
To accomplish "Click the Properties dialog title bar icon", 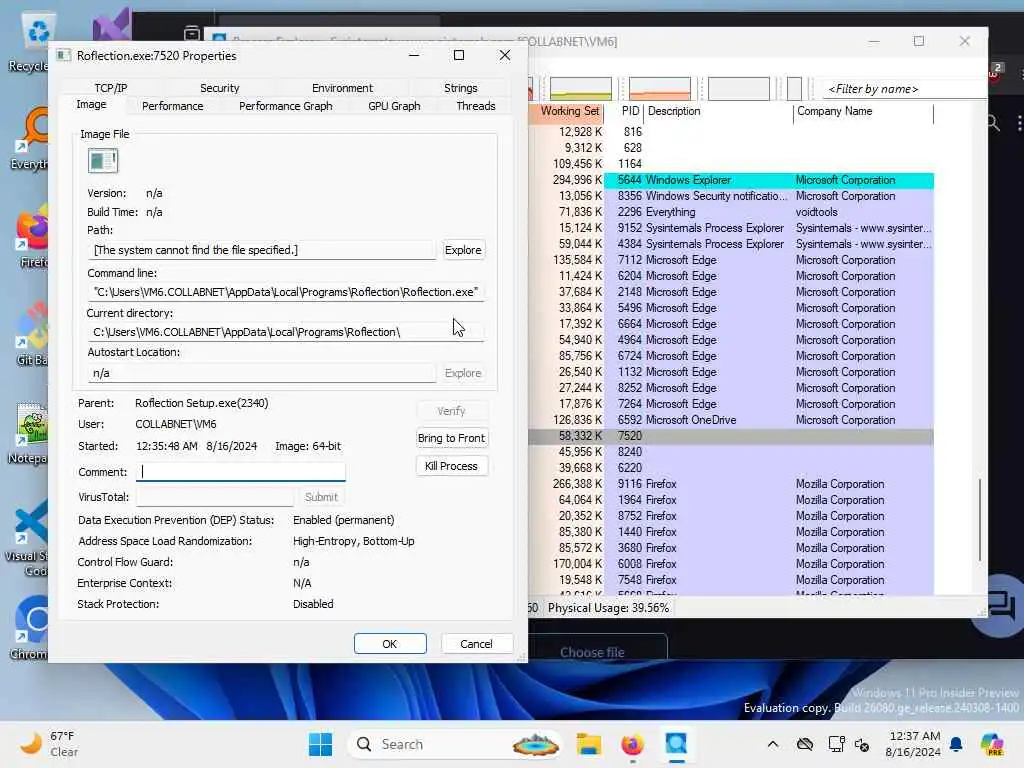I will click(63, 56).
